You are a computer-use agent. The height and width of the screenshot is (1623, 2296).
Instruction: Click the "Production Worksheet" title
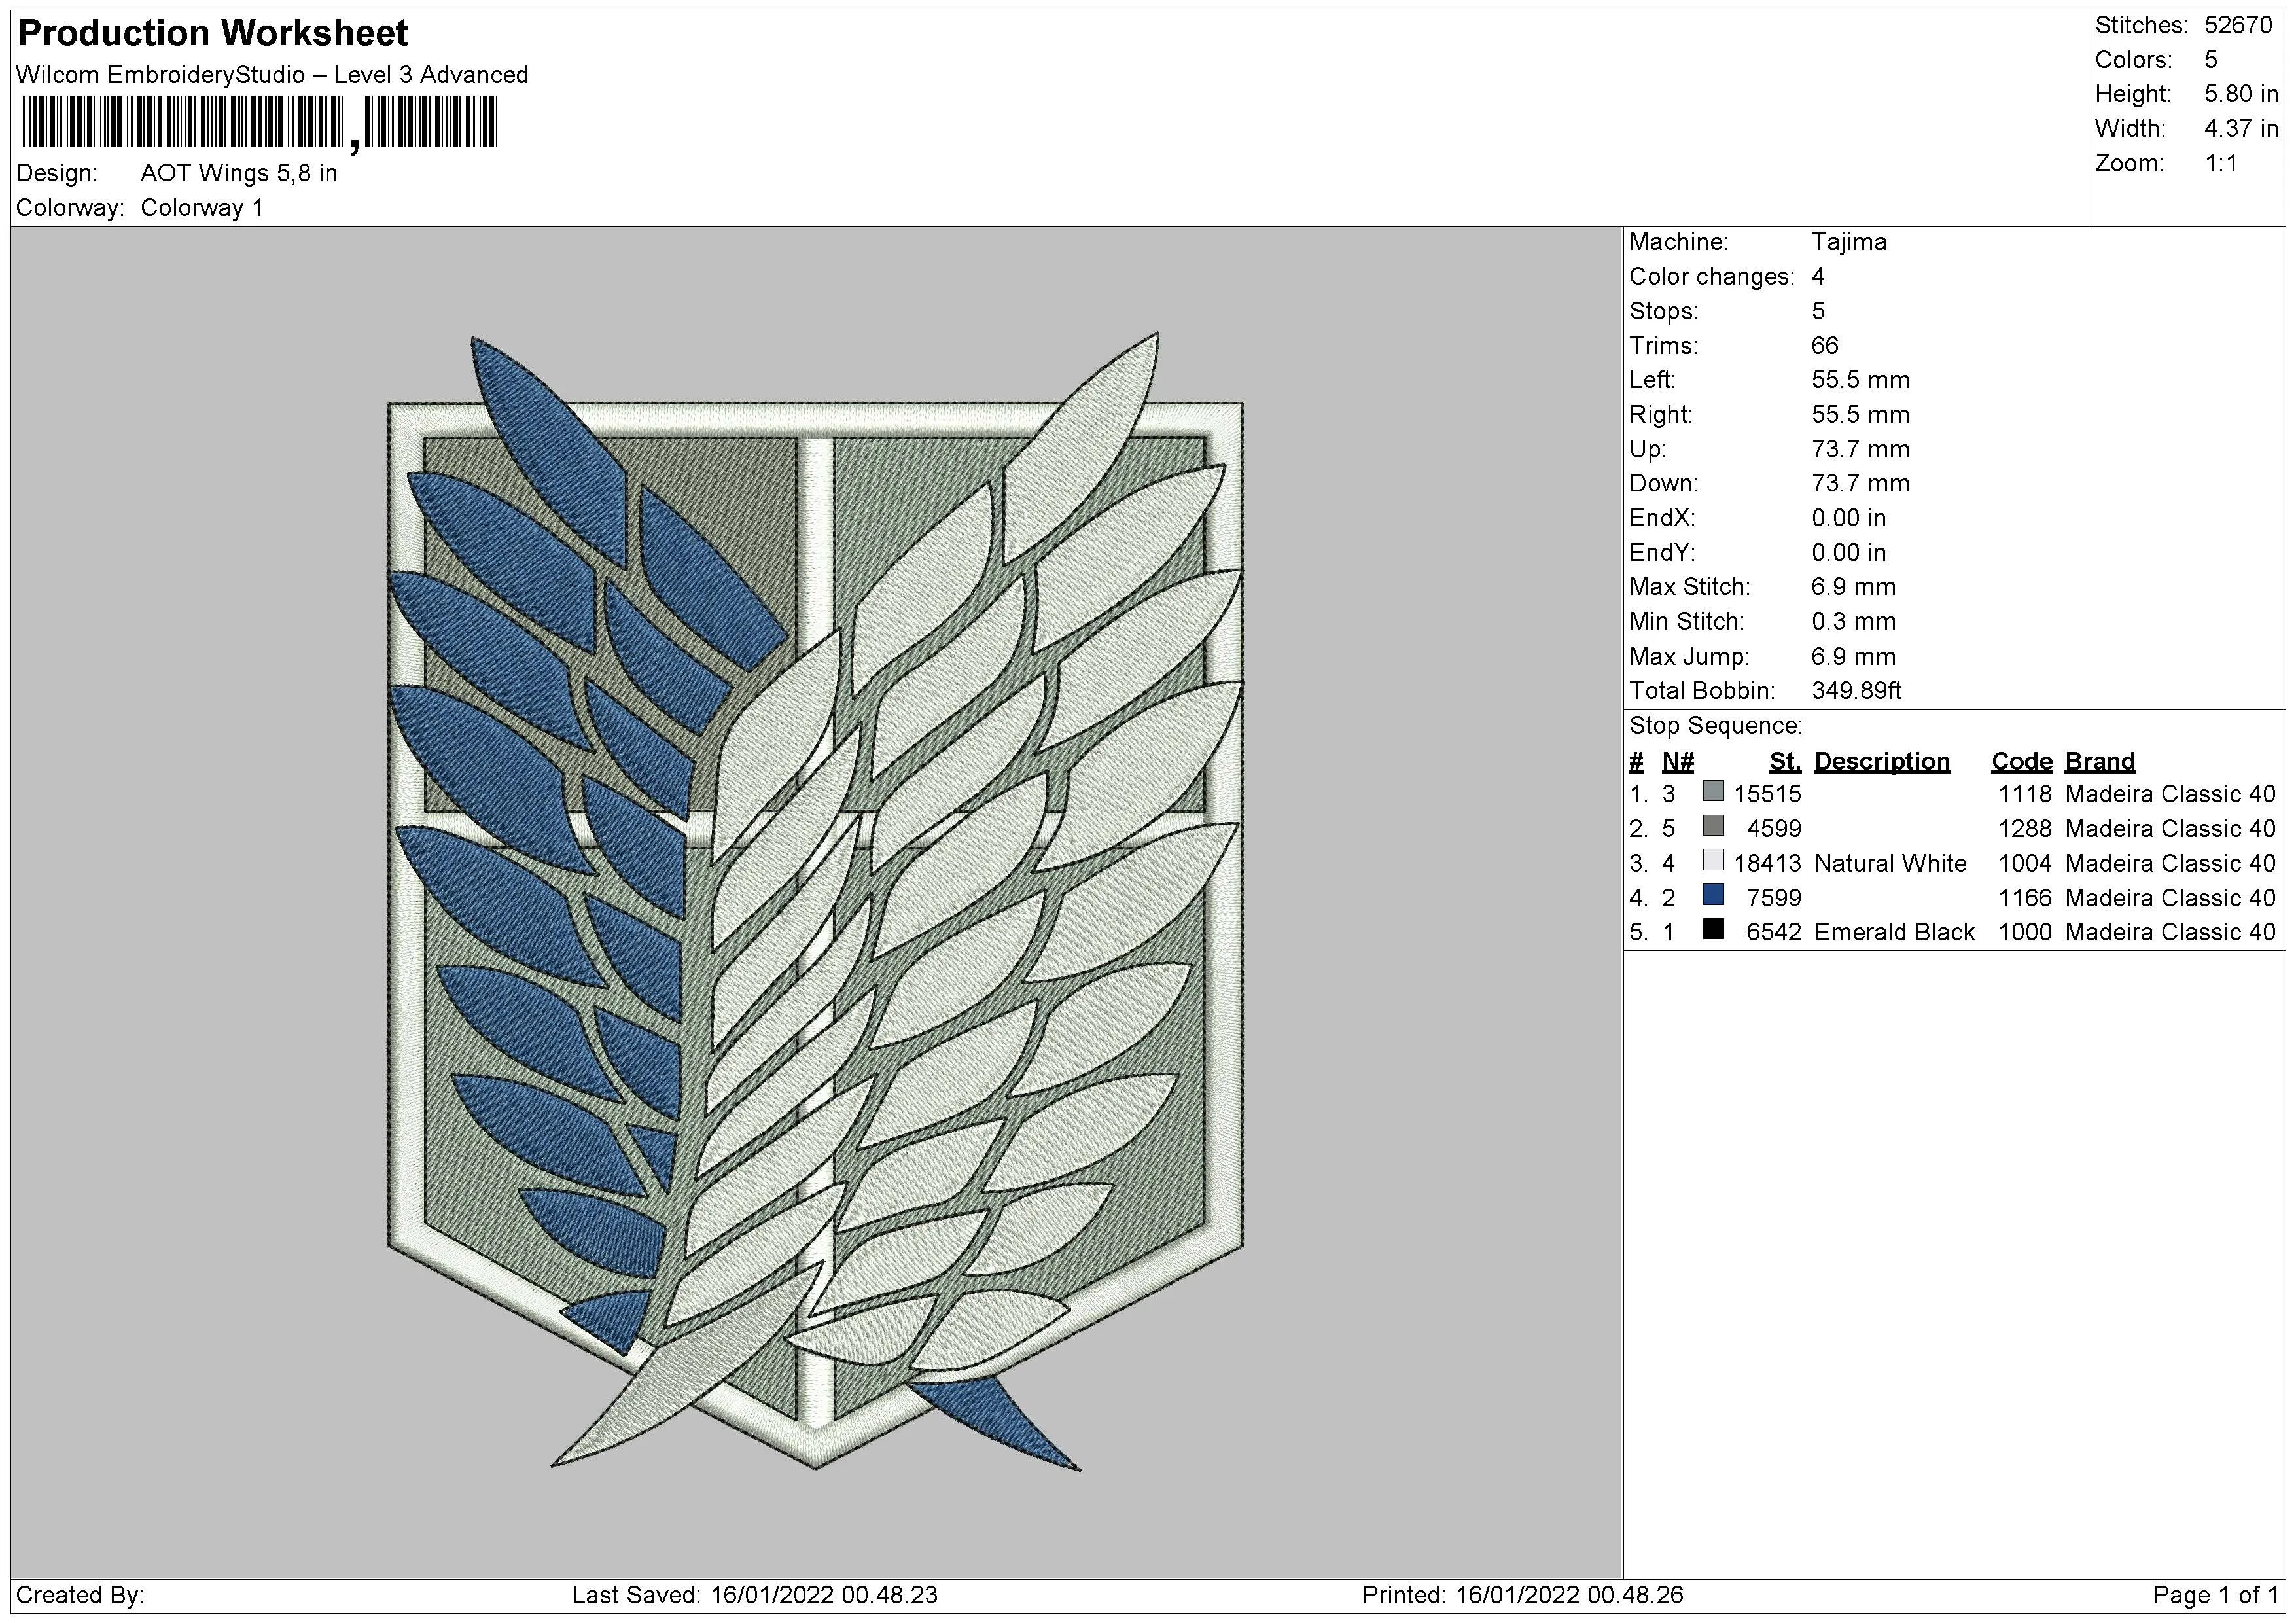[213, 34]
